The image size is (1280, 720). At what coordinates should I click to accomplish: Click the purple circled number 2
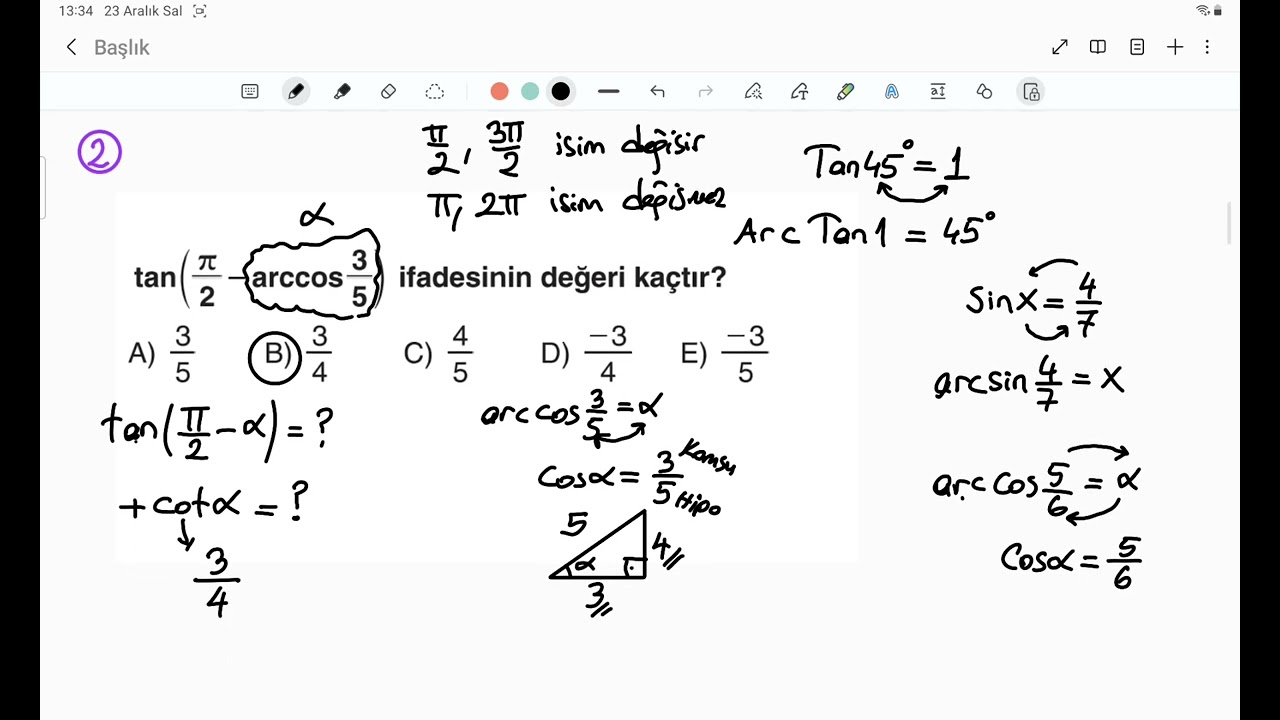[99, 152]
